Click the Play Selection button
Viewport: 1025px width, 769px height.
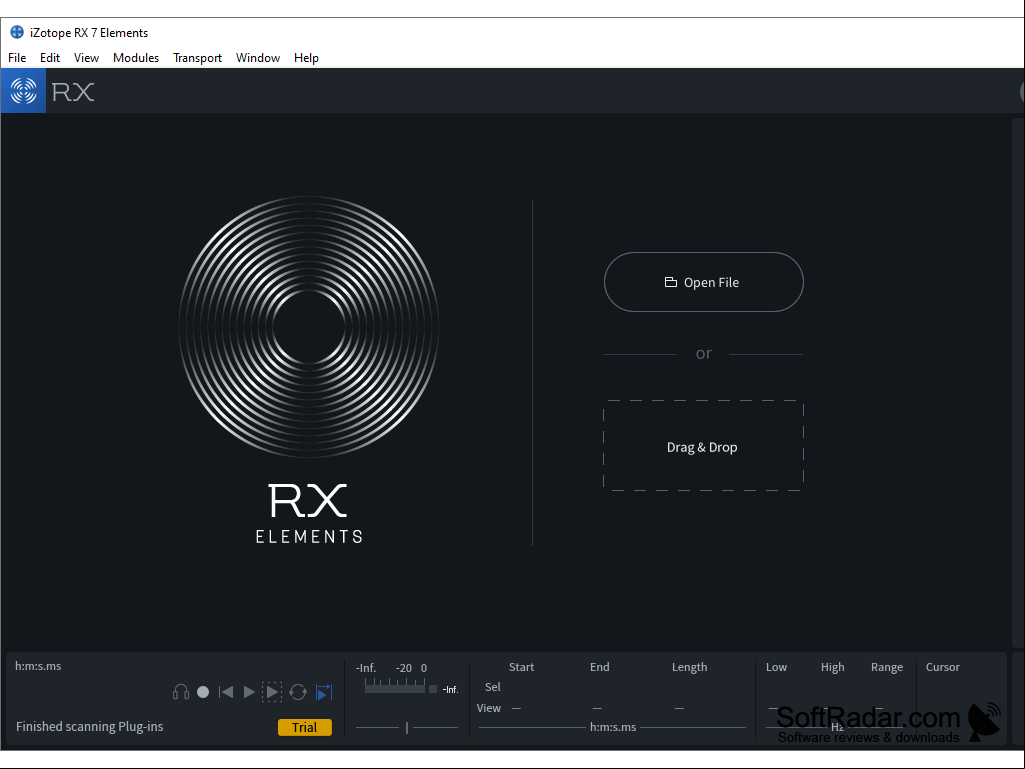272,692
